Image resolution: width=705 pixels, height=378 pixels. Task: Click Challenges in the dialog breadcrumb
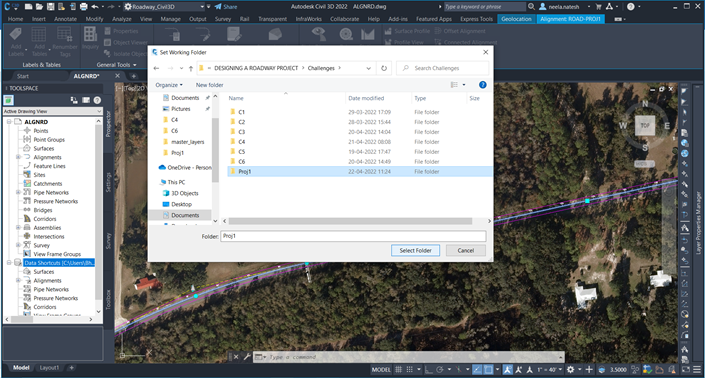click(321, 68)
